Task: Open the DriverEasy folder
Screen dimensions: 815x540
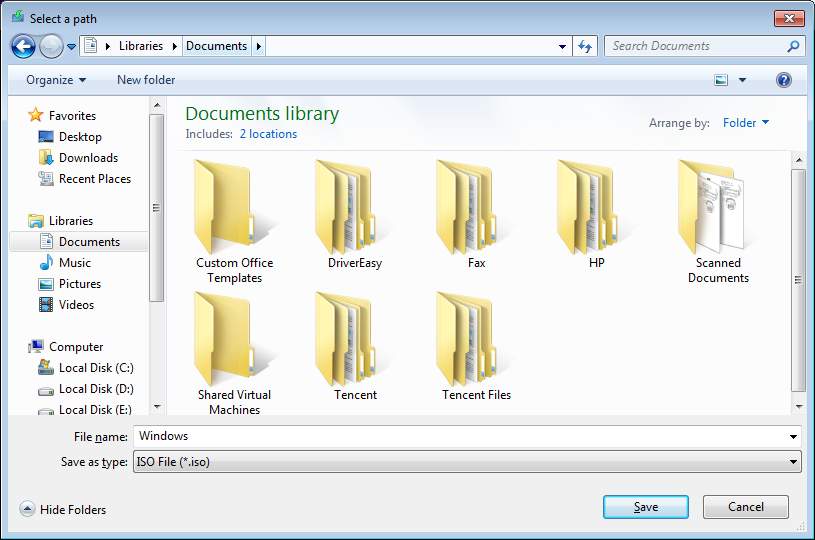Action: pos(354,216)
